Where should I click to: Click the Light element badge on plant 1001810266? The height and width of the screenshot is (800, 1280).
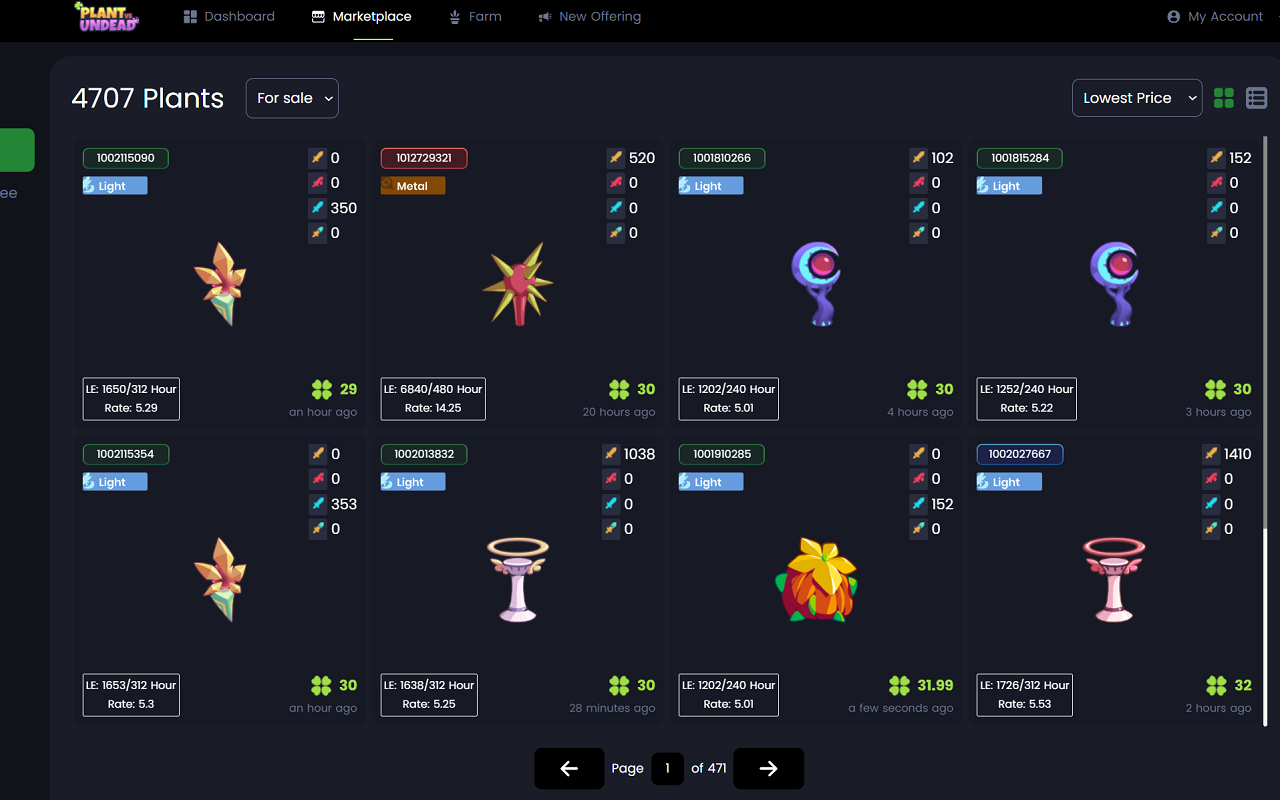click(710, 186)
